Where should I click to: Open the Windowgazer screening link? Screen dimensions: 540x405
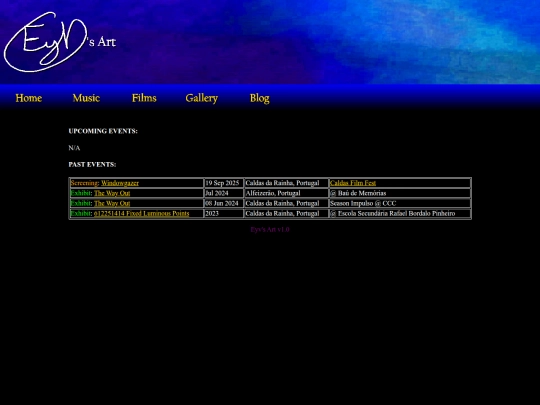click(x=120, y=183)
